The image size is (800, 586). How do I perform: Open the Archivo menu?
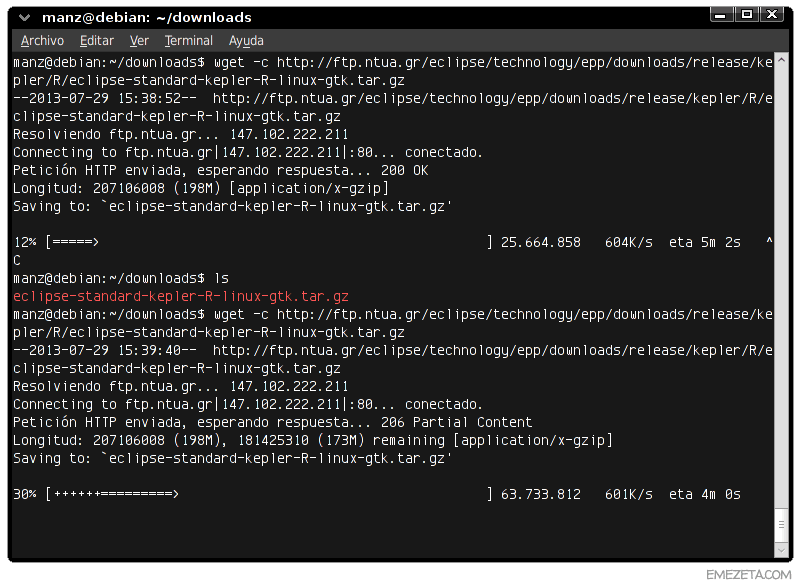click(42, 41)
